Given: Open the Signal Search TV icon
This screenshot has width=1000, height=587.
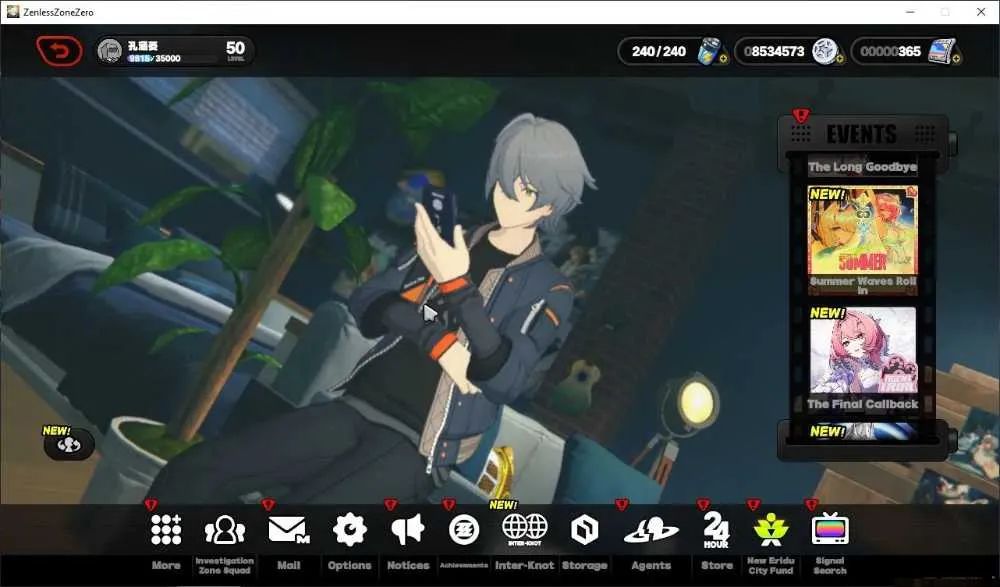Looking at the screenshot, I should tap(830, 529).
